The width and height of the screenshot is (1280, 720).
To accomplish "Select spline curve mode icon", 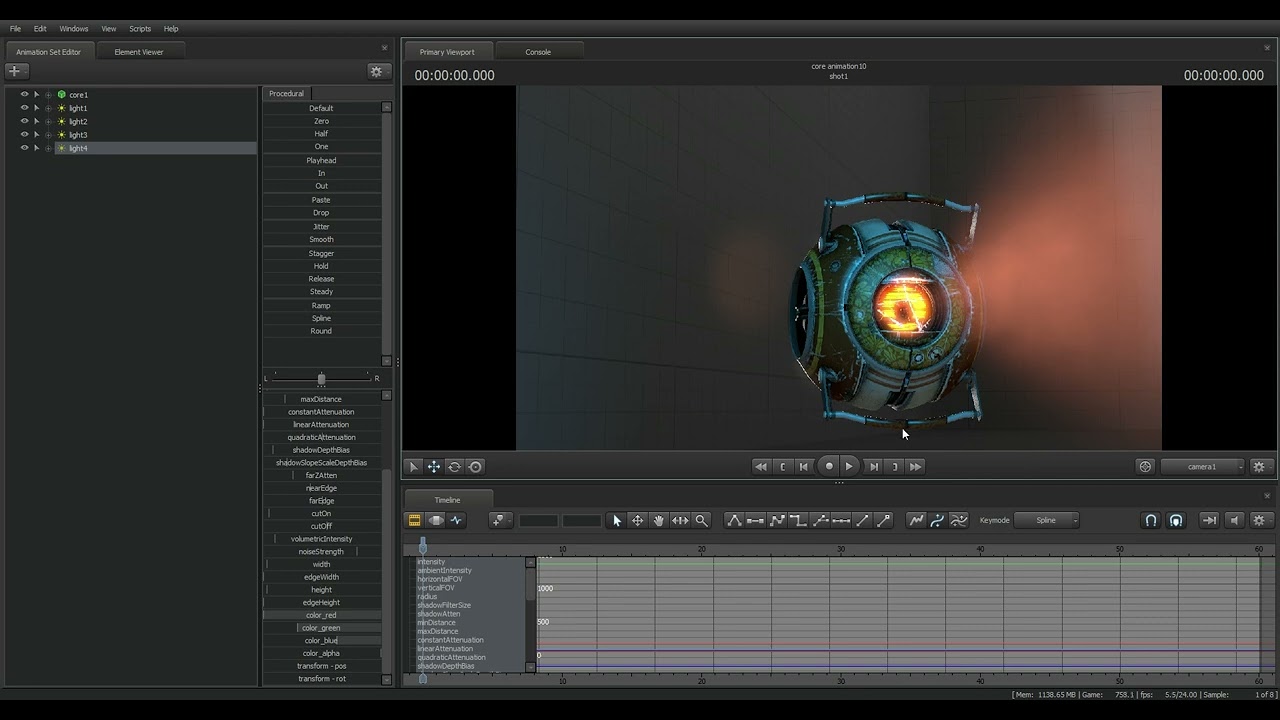I will pyautogui.click(x=937, y=520).
